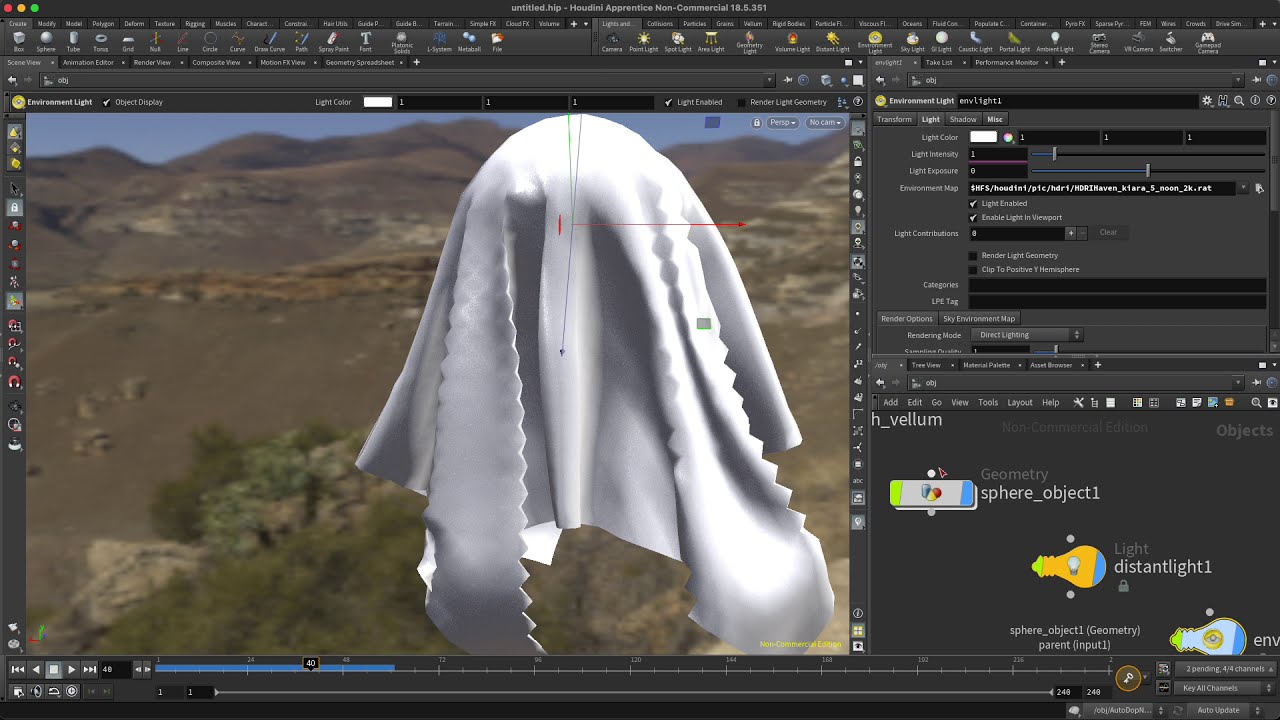Click the L-System shelf tool
1280x720 pixels.
(439, 42)
